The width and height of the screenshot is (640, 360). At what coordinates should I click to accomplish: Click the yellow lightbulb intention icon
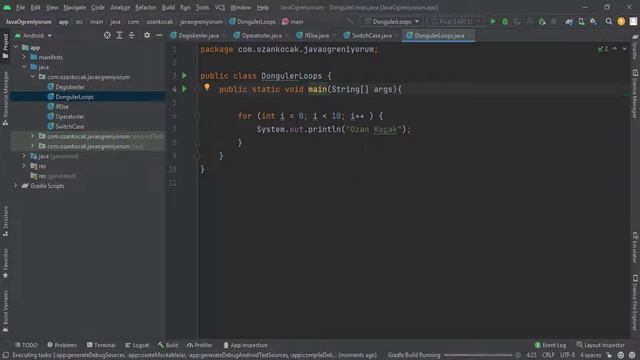[207, 87]
